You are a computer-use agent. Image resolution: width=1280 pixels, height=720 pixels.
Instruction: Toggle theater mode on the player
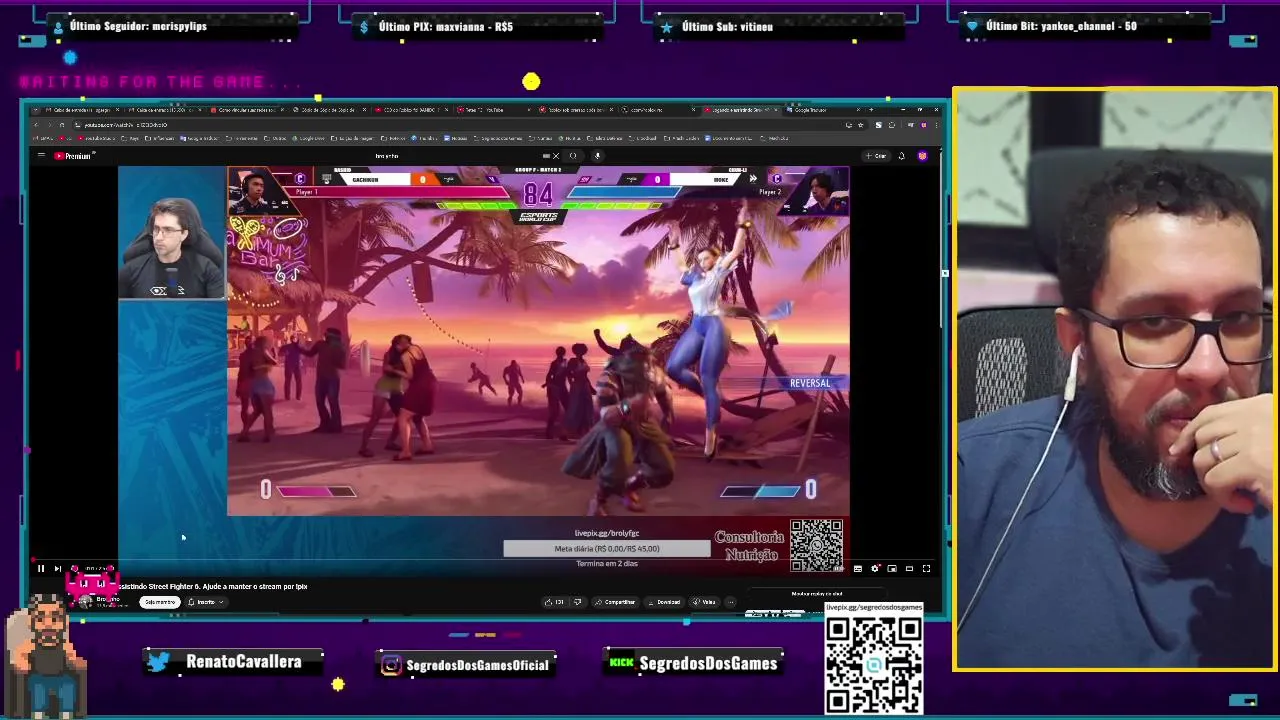coord(909,569)
